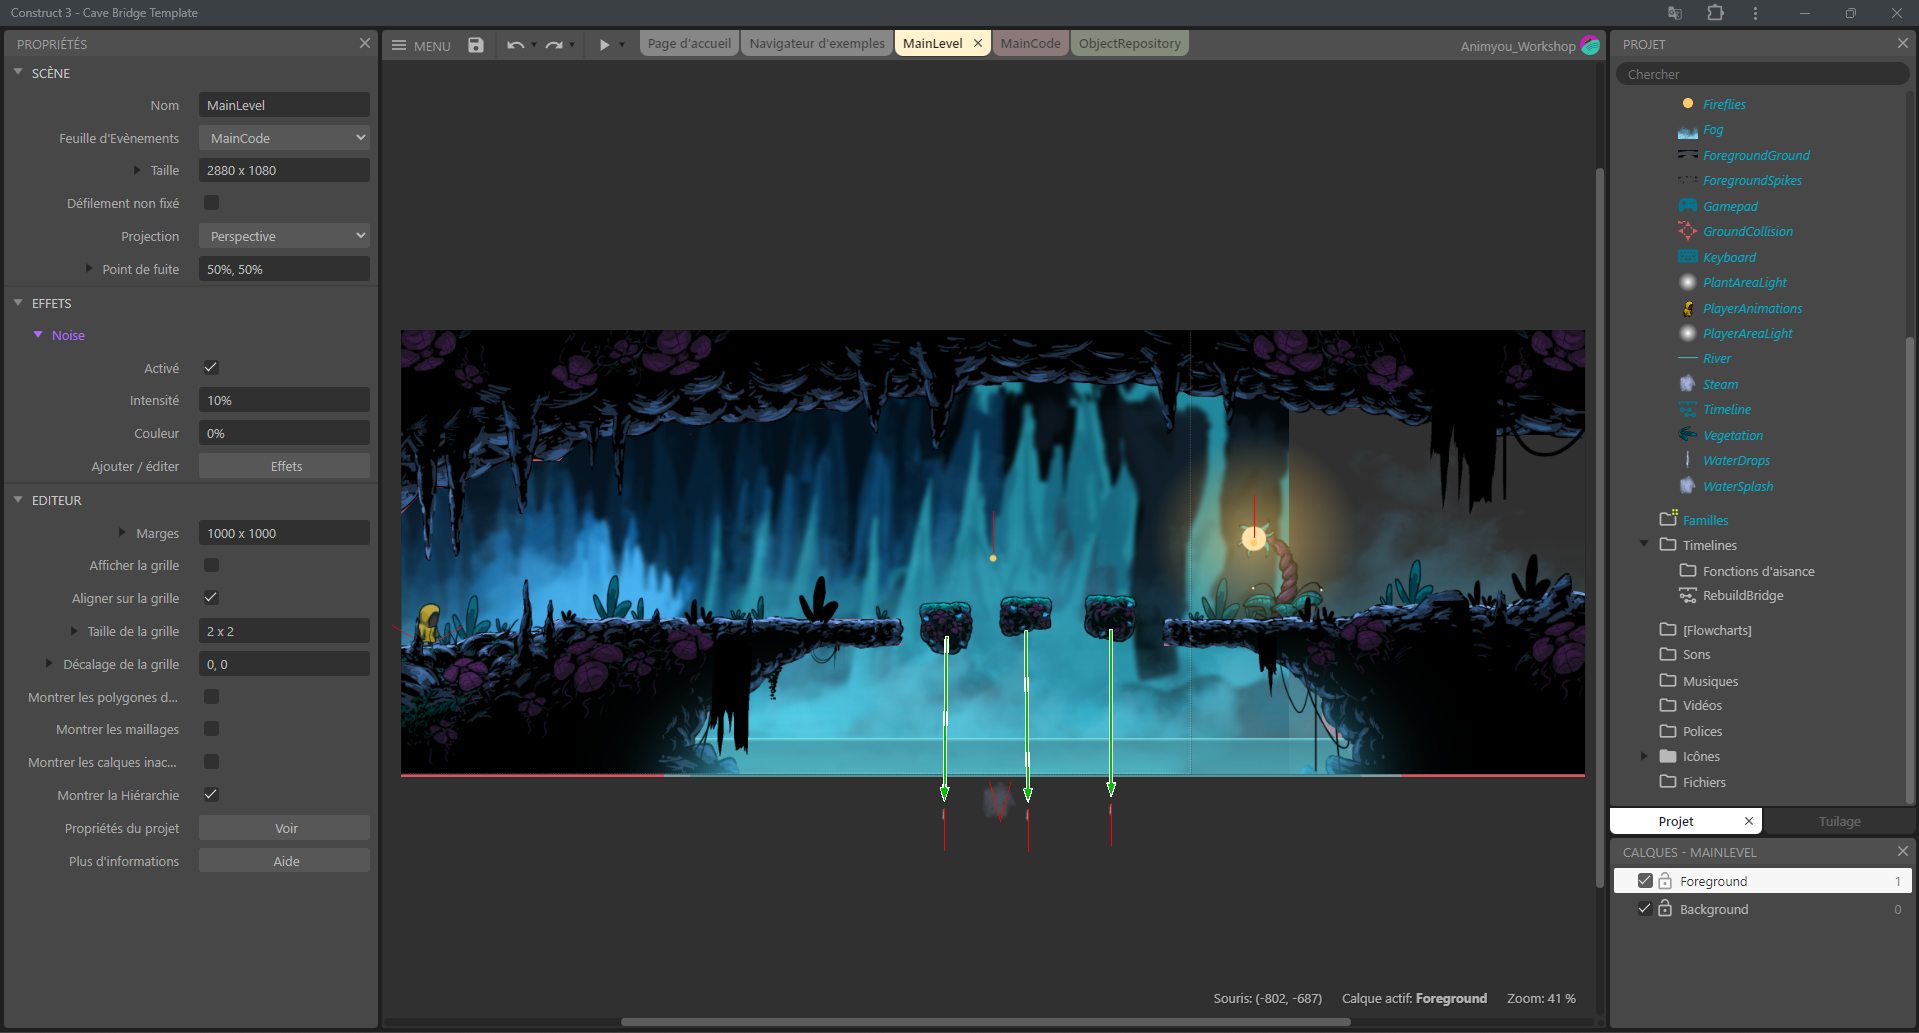Click the Voir button
Screen dimensions: 1919x1033
coord(284,828)
